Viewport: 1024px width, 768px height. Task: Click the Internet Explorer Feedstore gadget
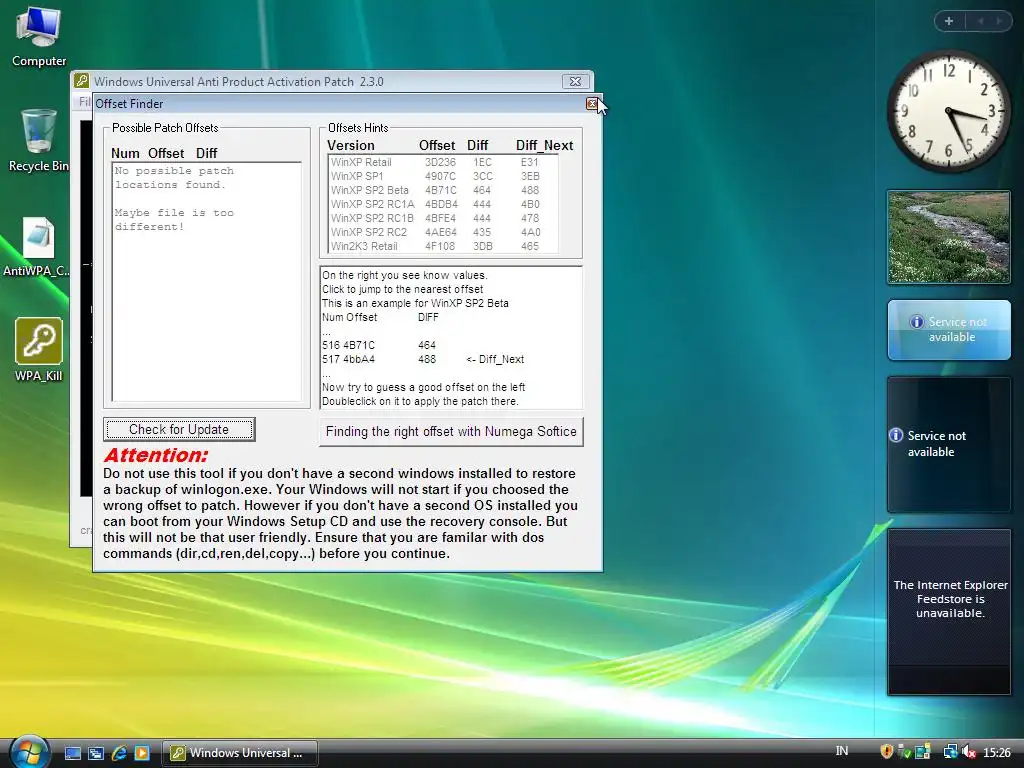tap(949, 612)
